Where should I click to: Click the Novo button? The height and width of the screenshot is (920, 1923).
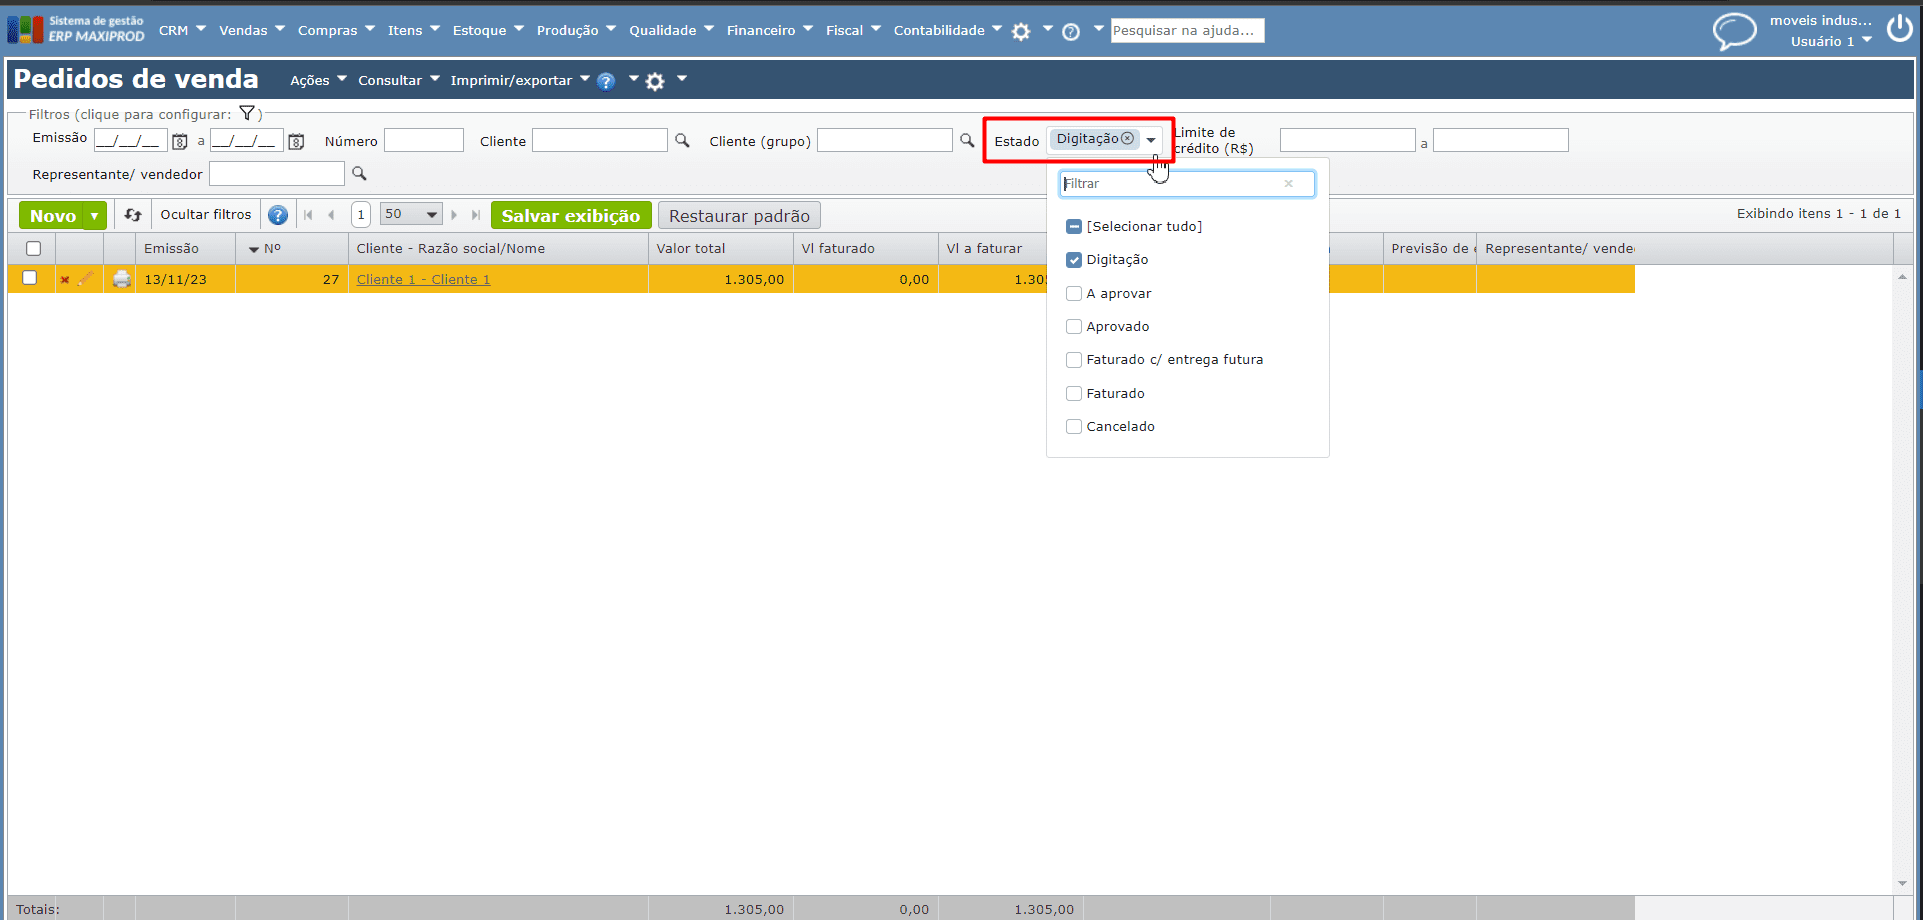(53, 215)
